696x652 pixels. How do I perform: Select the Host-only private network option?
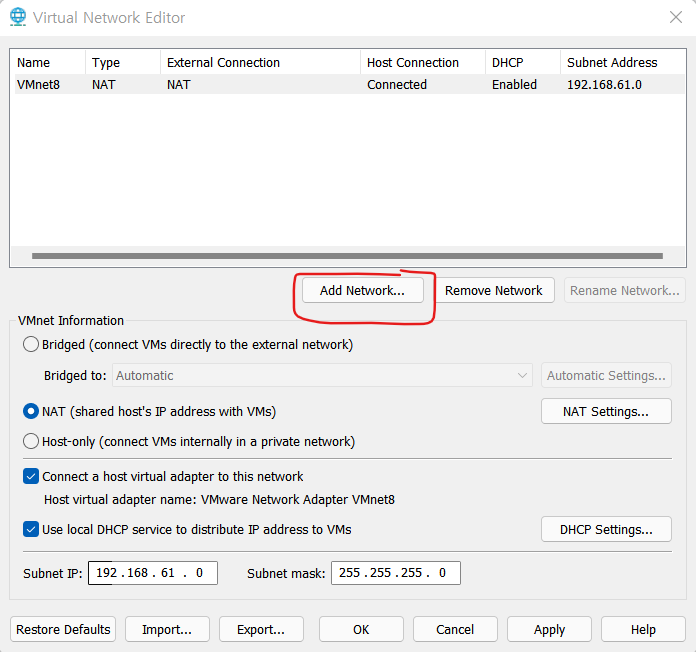point(31,442)
